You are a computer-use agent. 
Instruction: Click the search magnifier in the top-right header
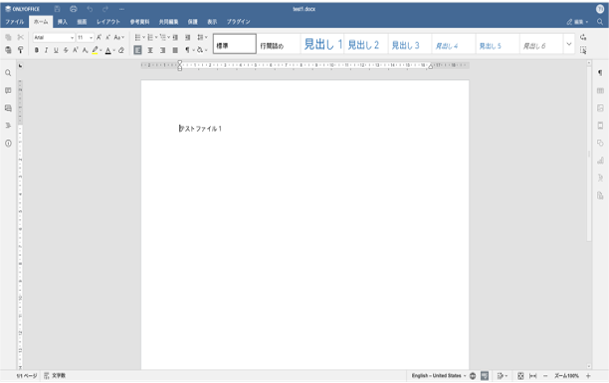click(x=600, y=22)
